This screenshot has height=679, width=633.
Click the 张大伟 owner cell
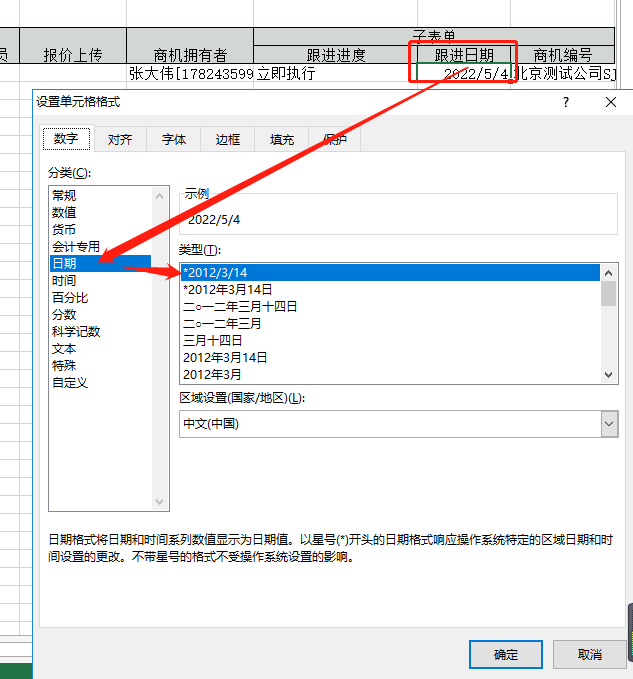190,73
